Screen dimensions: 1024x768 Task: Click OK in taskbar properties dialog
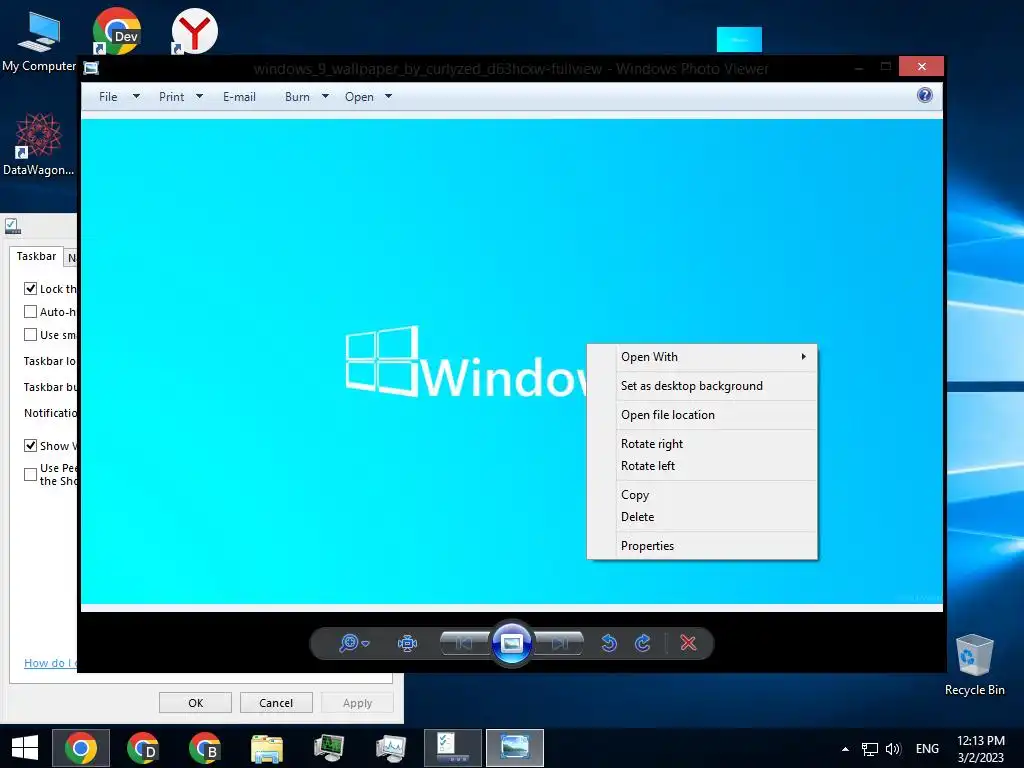point(195,703)
